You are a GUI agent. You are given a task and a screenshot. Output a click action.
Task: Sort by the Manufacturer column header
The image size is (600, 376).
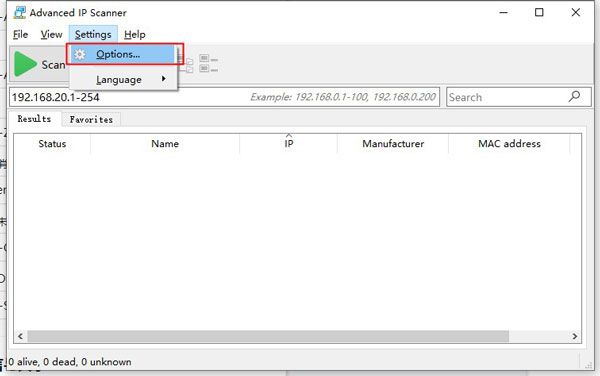393,144
